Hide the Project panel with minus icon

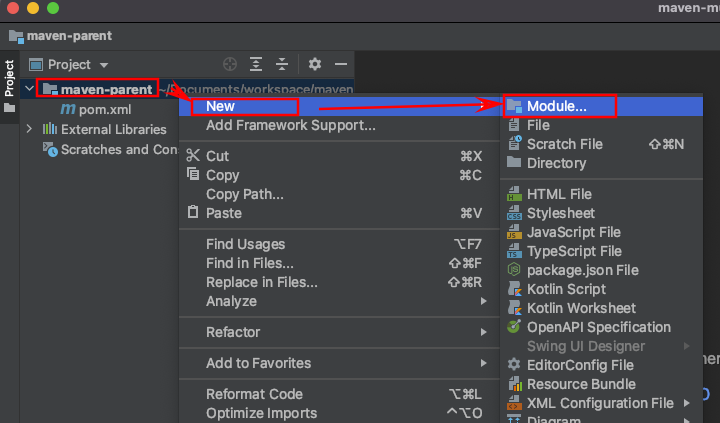pos(341,64)
